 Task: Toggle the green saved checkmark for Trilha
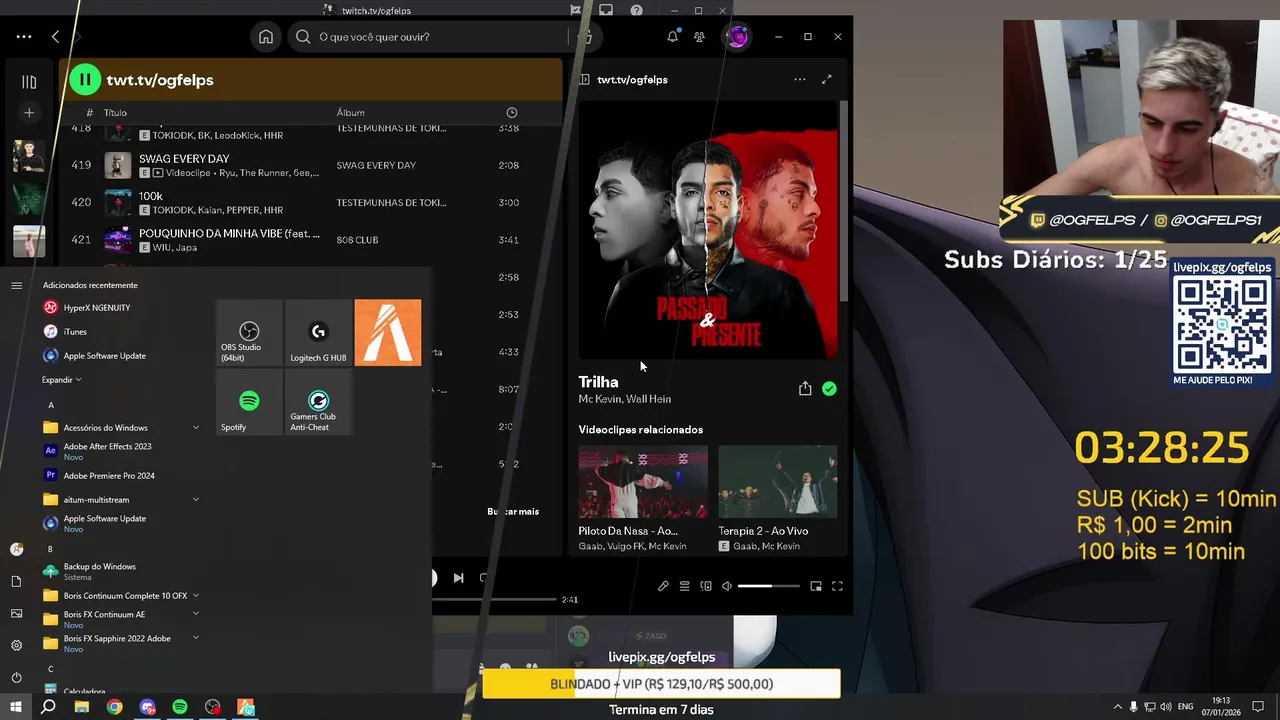coord(829,389)
